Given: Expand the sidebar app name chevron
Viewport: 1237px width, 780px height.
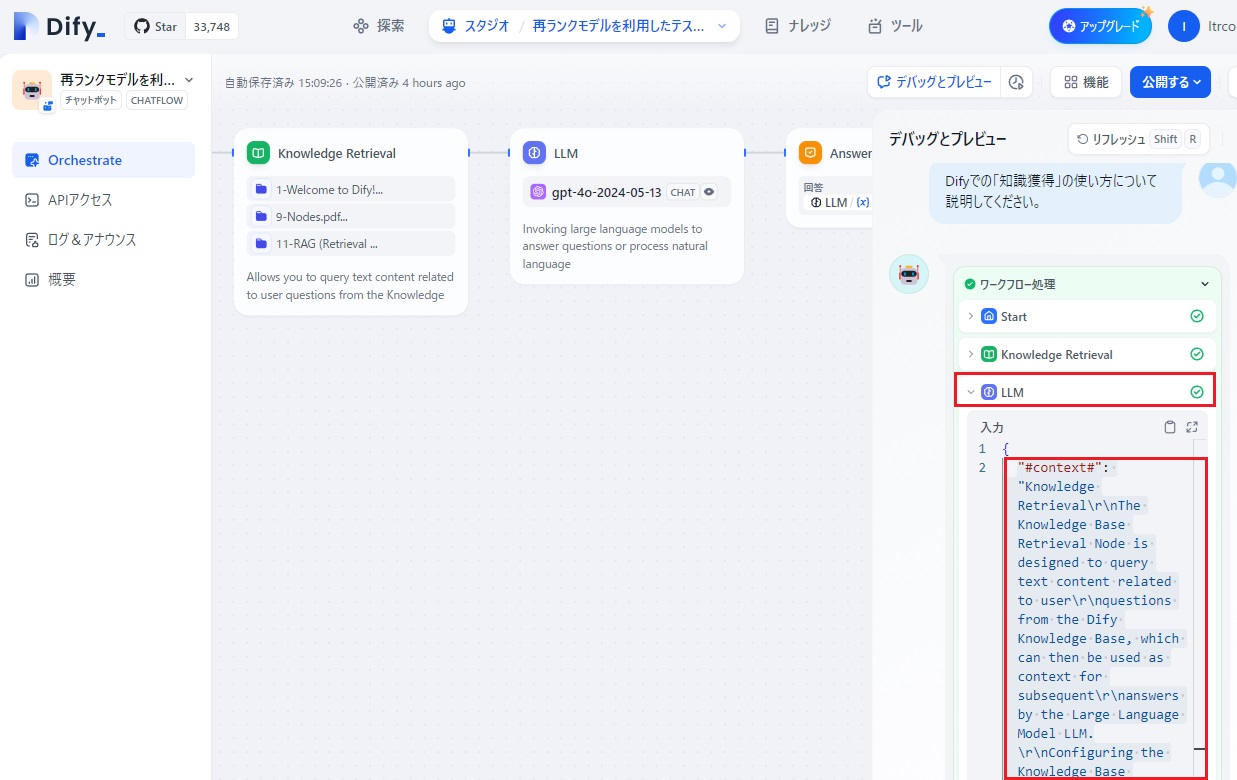Looking at the screenshot, I should coord(189,80).
